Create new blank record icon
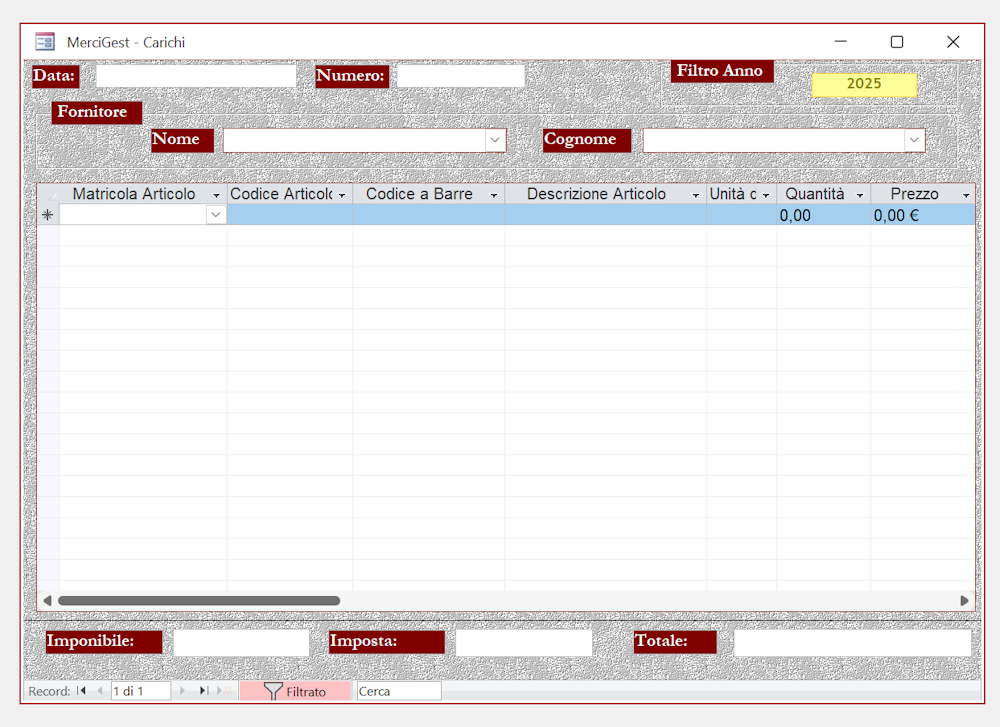This screenshot has height=727, width=1000. (224, 691)
